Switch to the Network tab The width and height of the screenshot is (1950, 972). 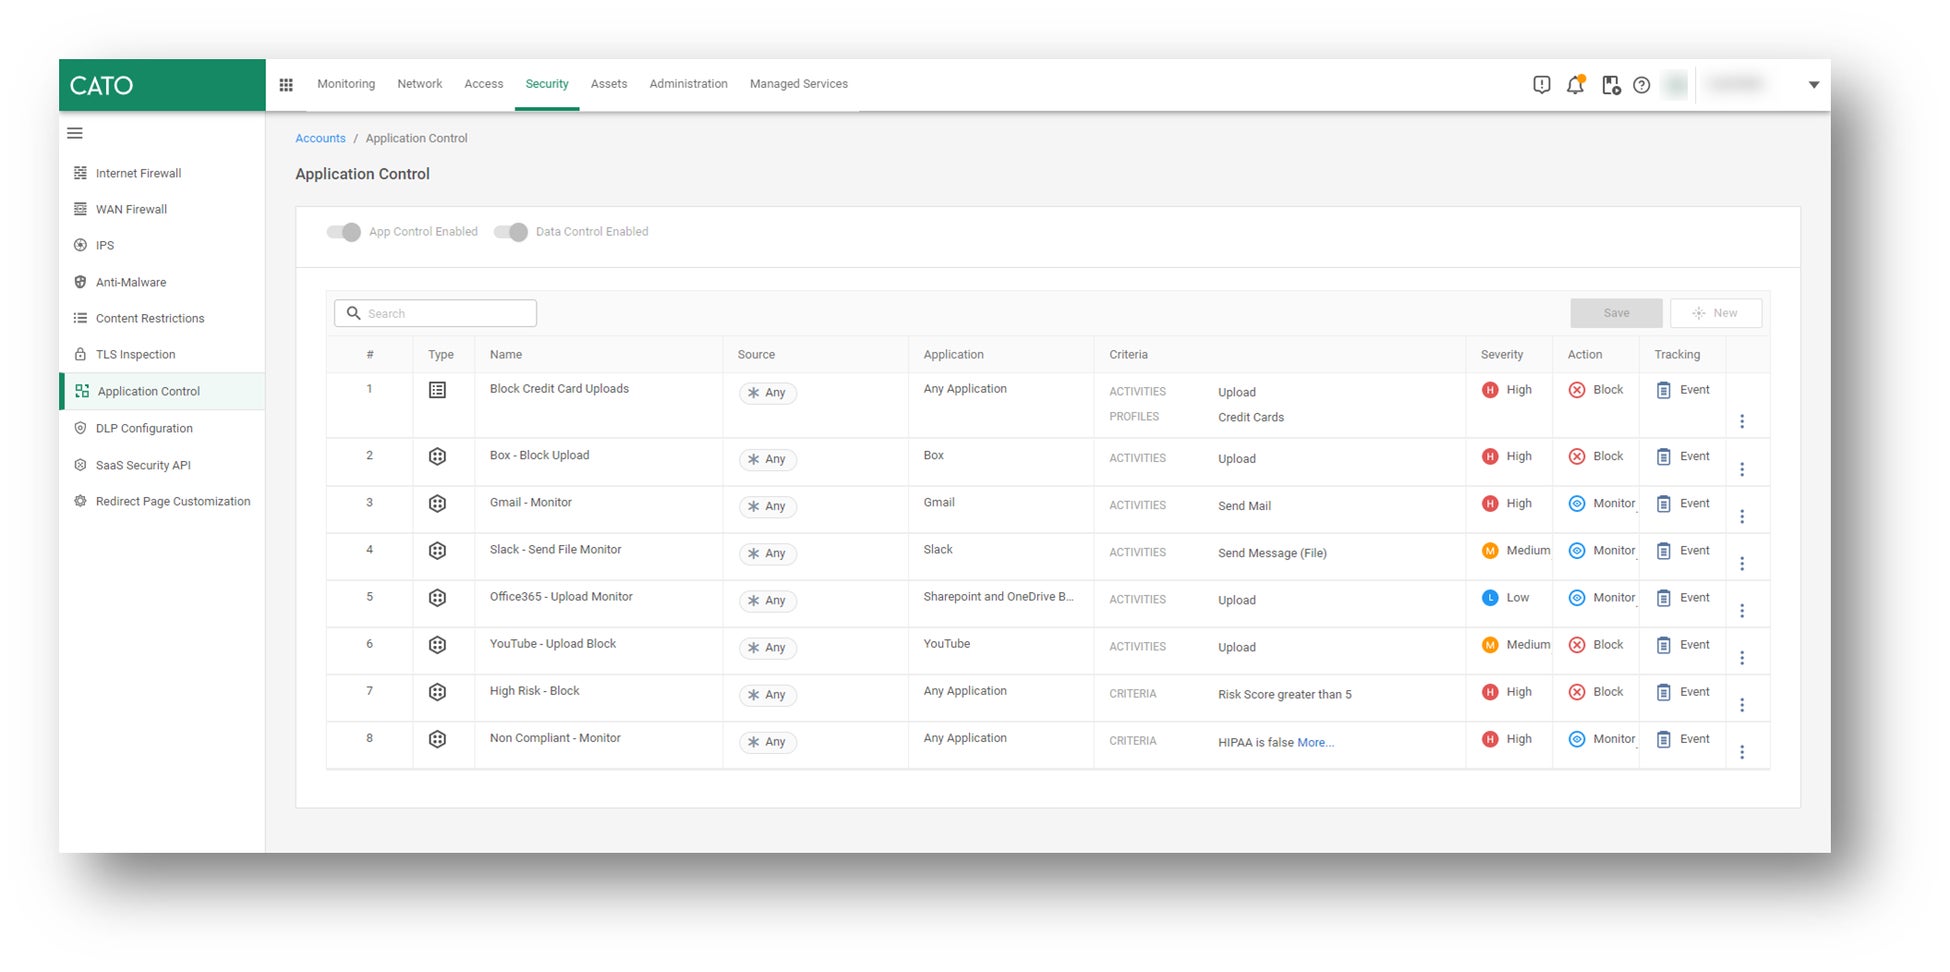420,84
